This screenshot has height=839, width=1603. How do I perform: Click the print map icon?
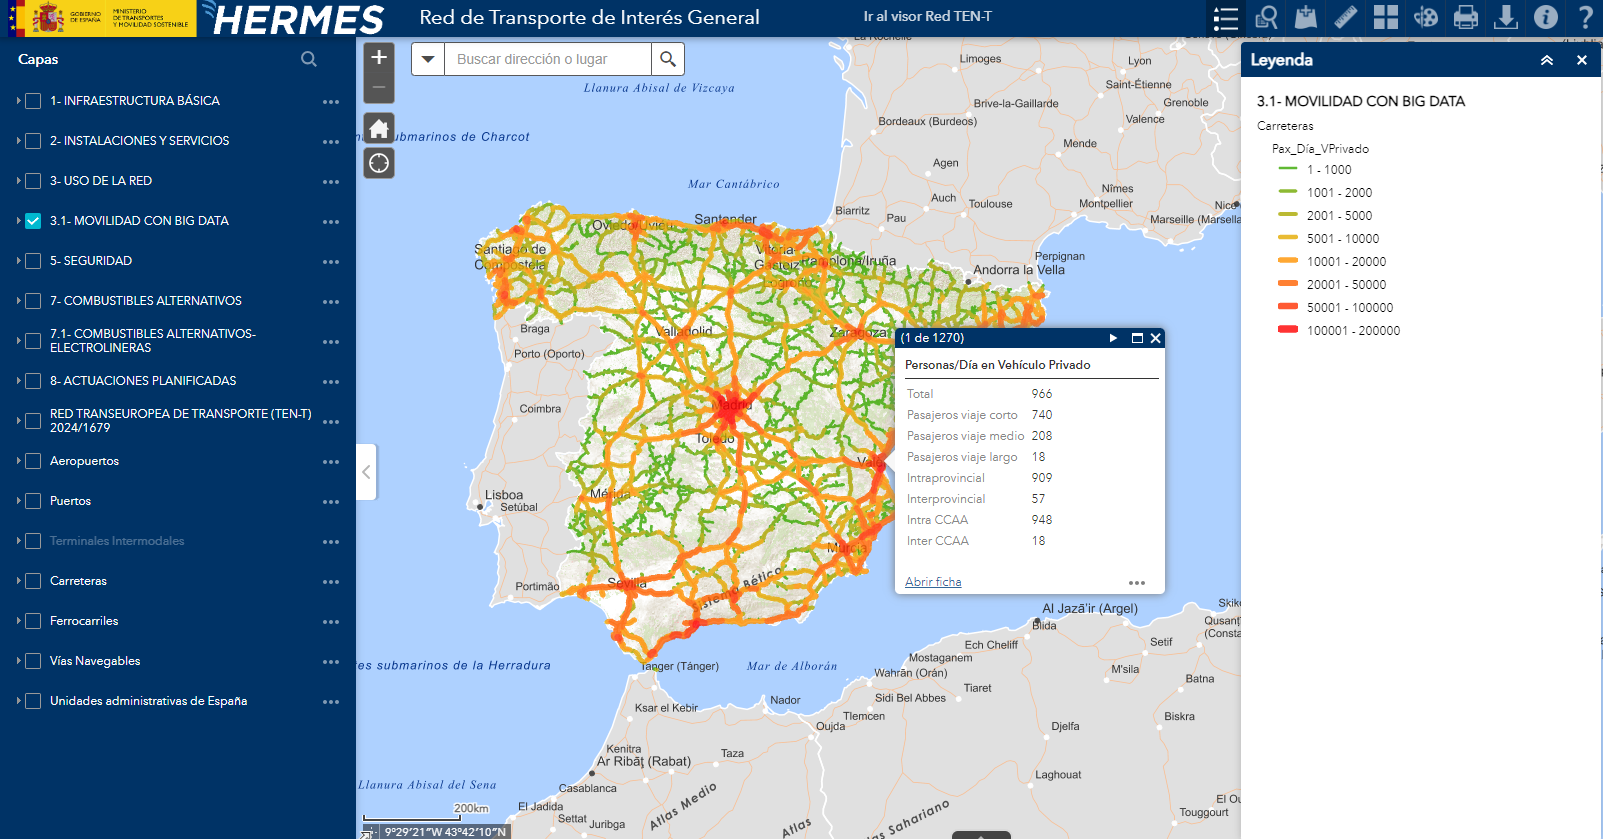pyautogui.click(x=1465, y=17)
